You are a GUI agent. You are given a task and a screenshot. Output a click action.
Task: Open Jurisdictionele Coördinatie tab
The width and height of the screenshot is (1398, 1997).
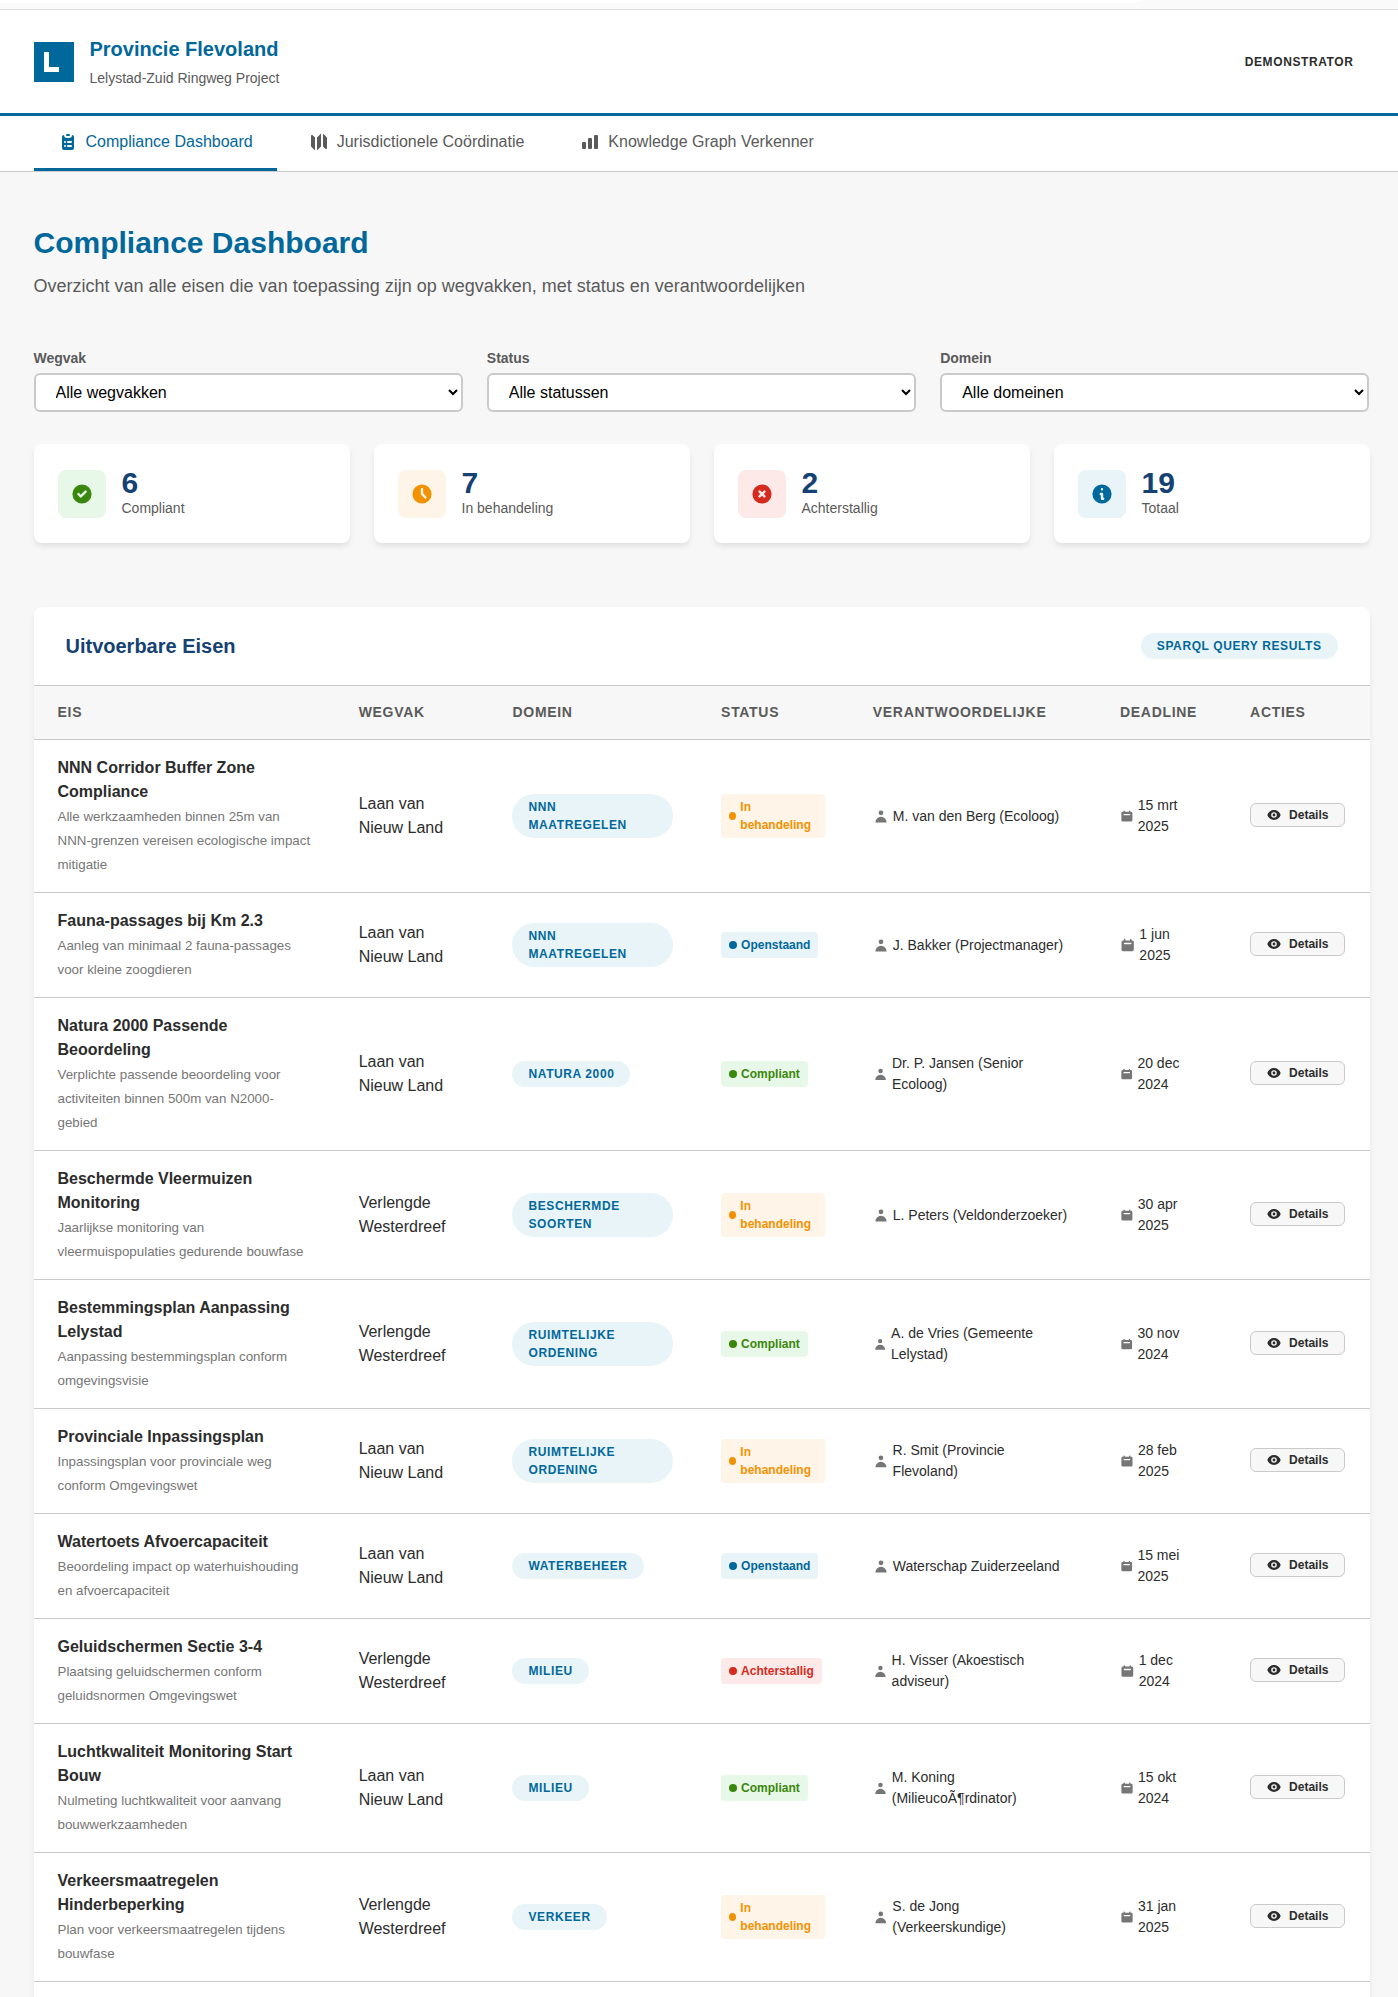click(x=417, y=142)
